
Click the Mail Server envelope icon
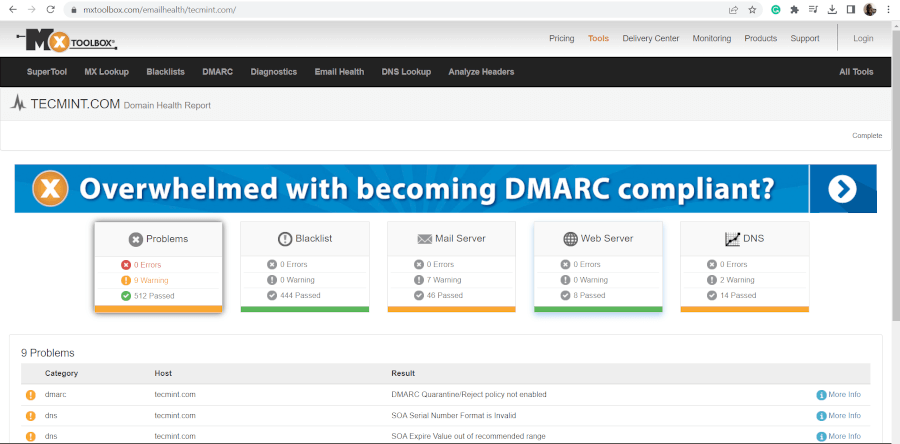point(425,239)
